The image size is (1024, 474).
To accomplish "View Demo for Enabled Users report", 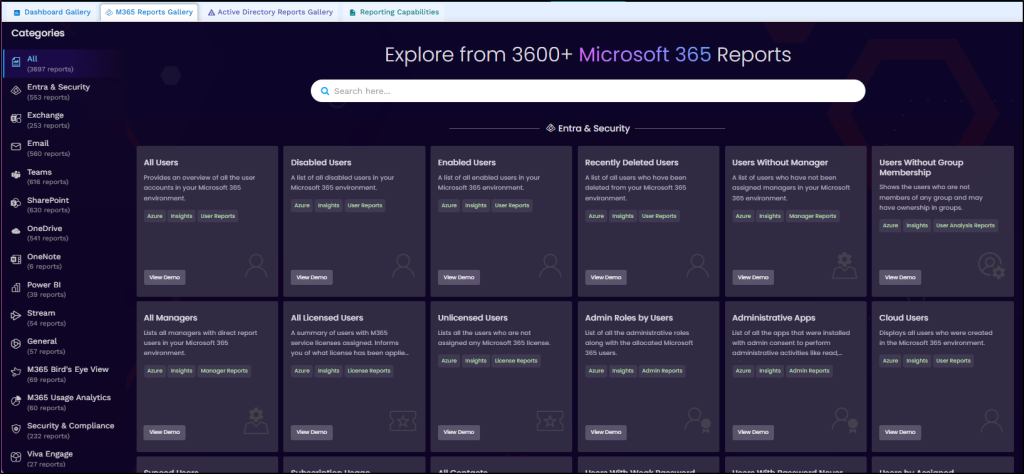I will [458, 277].
